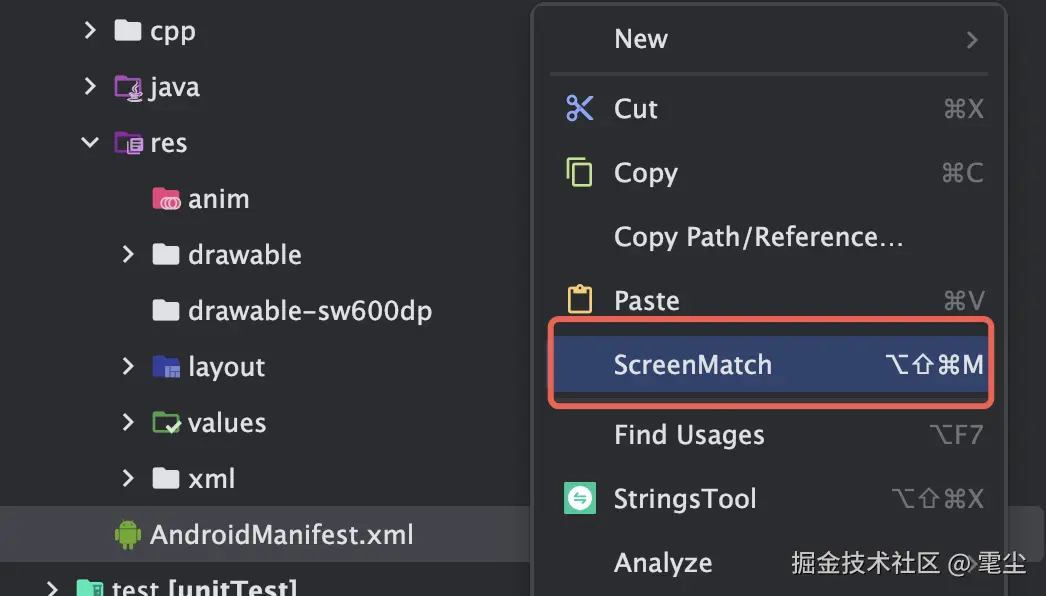Image resolution: width=1046 pixels, height=596 pixels.
Task: Click the java folder icon
Action: coord(128,87)
